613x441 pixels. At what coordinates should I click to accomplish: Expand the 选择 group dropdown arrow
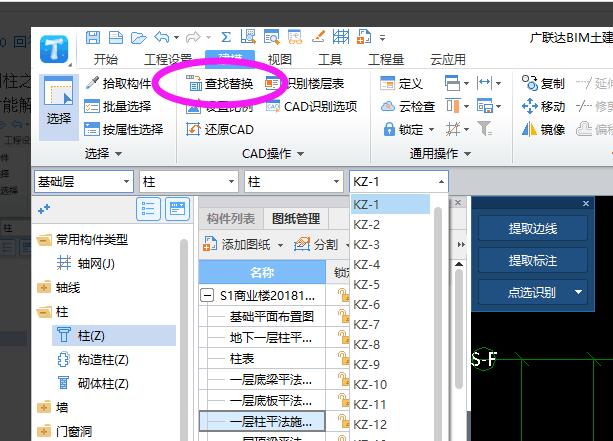coord(118,154)
